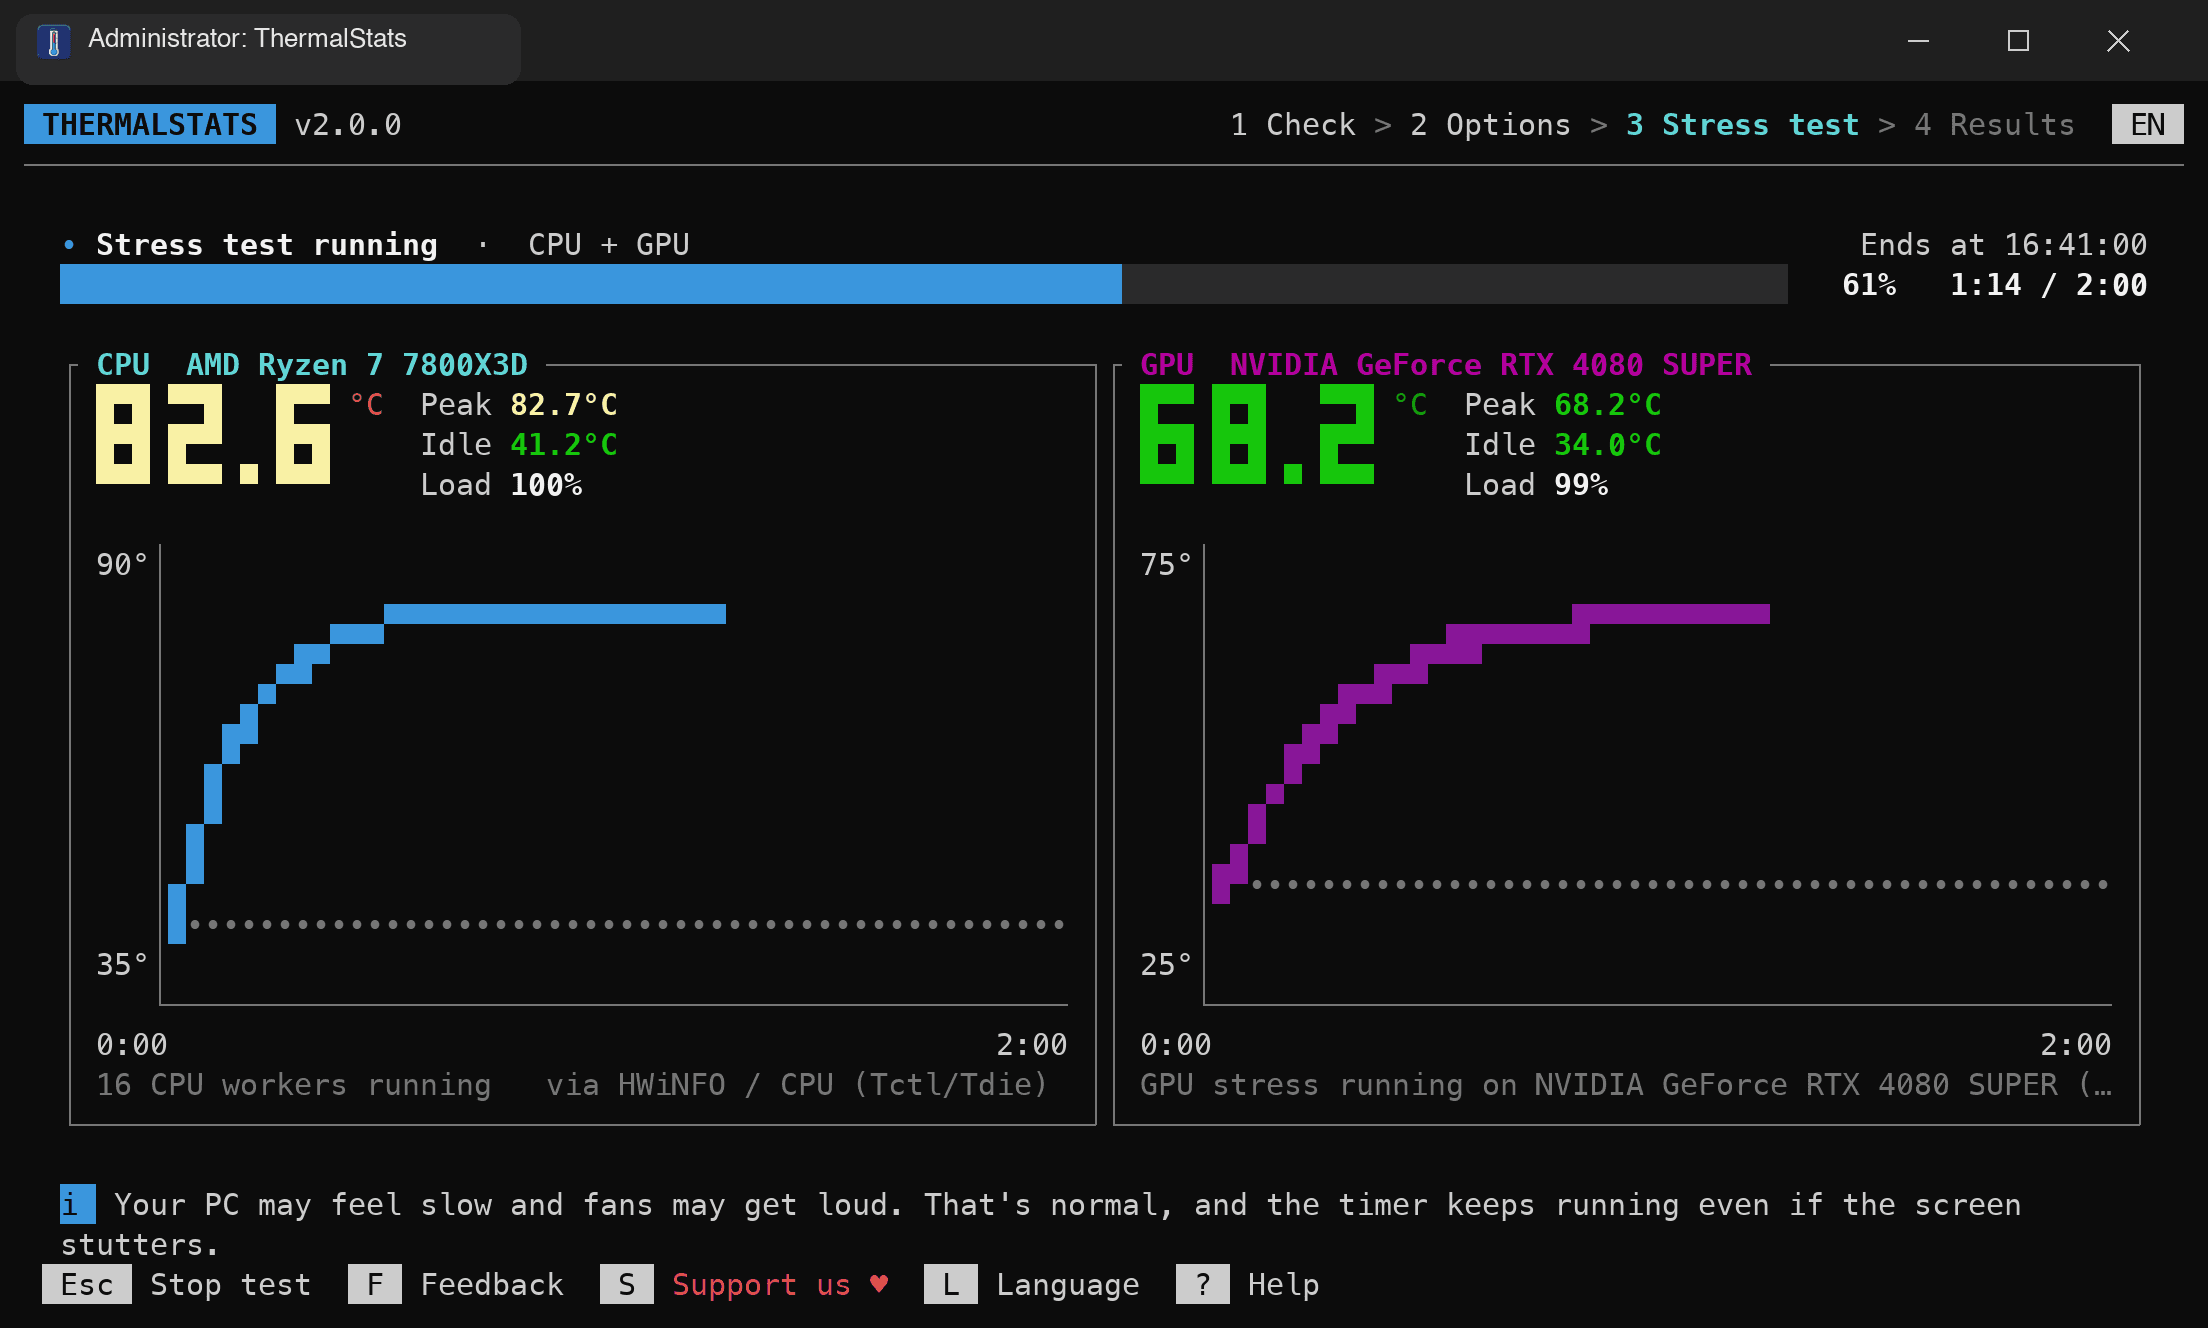Click the CPU + GPU mode label
2208x1328 pixels.
coord(609,244)
